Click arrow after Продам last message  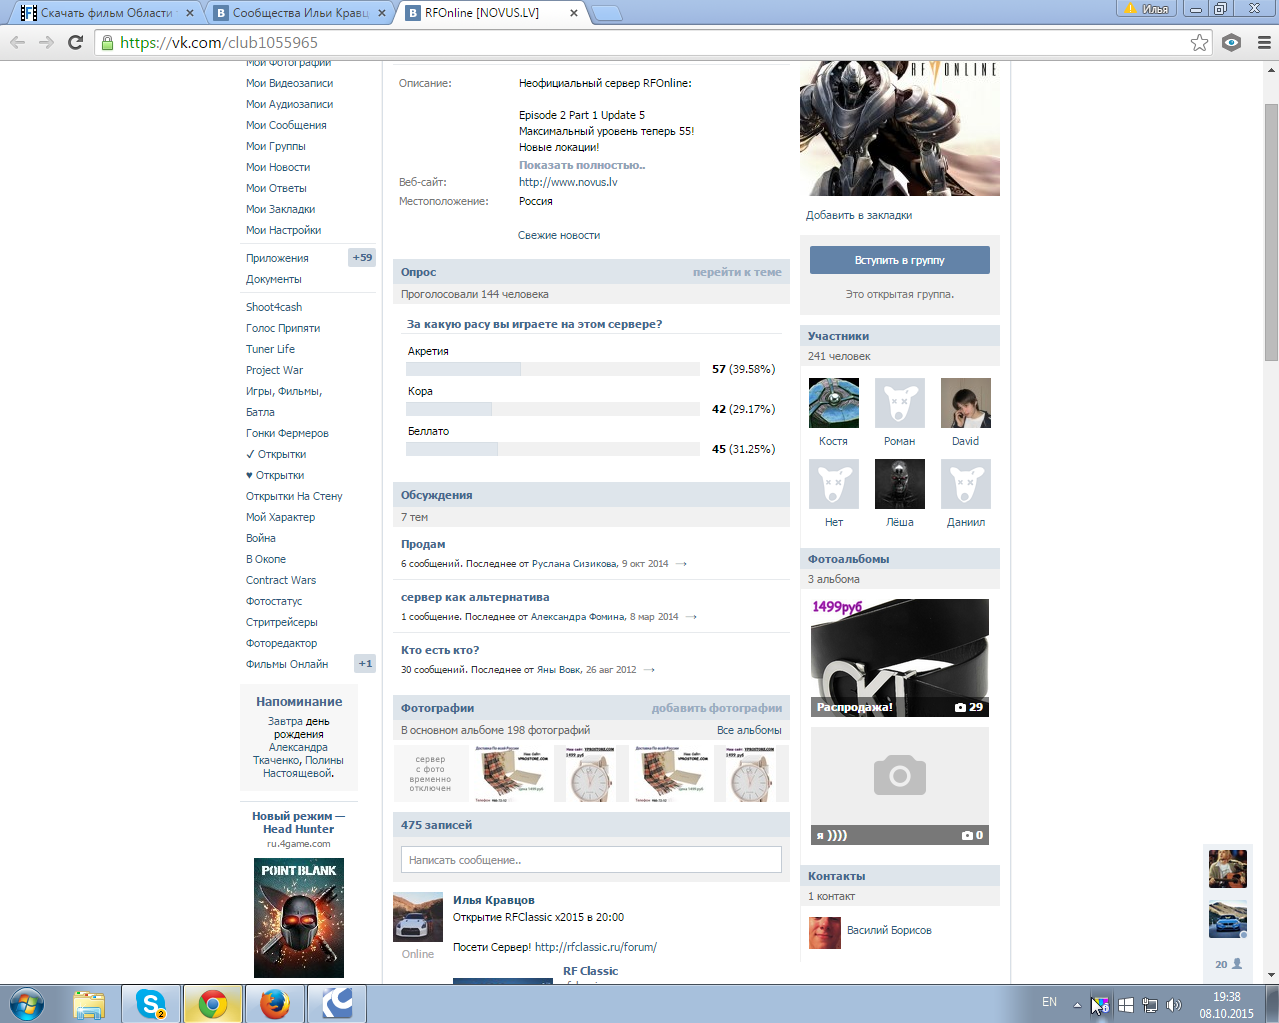(x=681, y=564)
